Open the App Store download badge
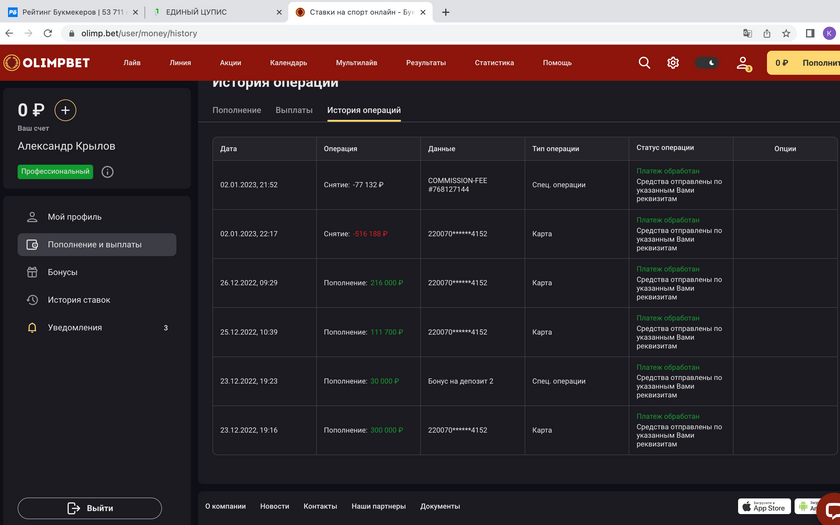 coord(764,506)
